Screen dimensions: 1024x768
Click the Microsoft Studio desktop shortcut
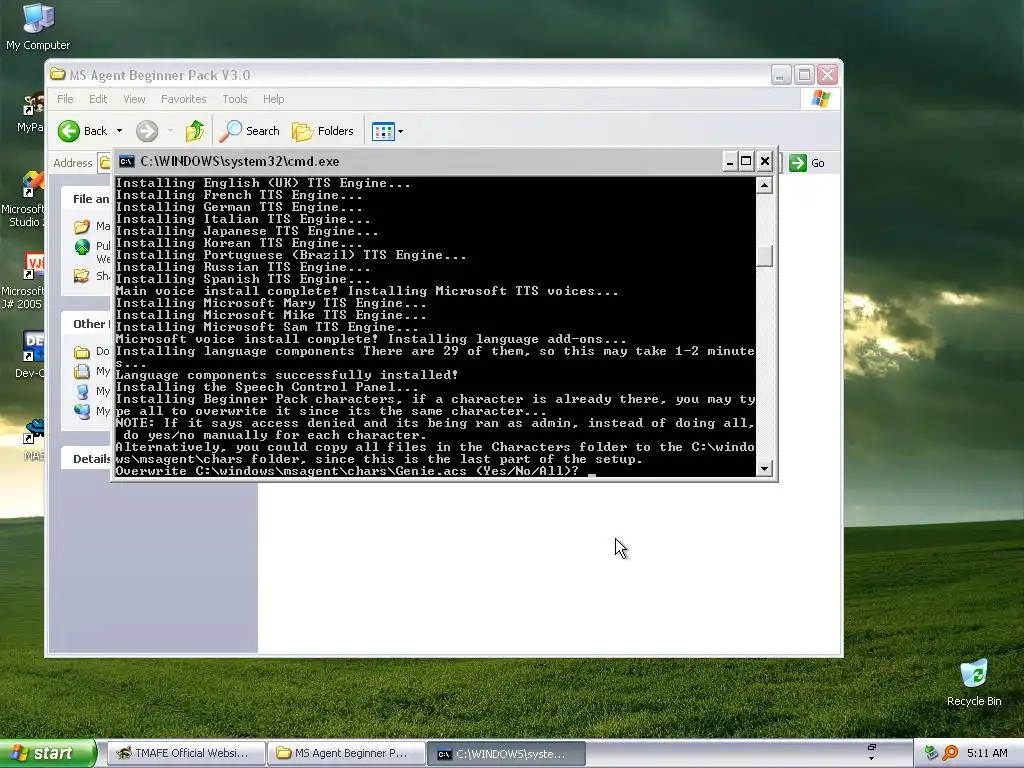[24, 199]
